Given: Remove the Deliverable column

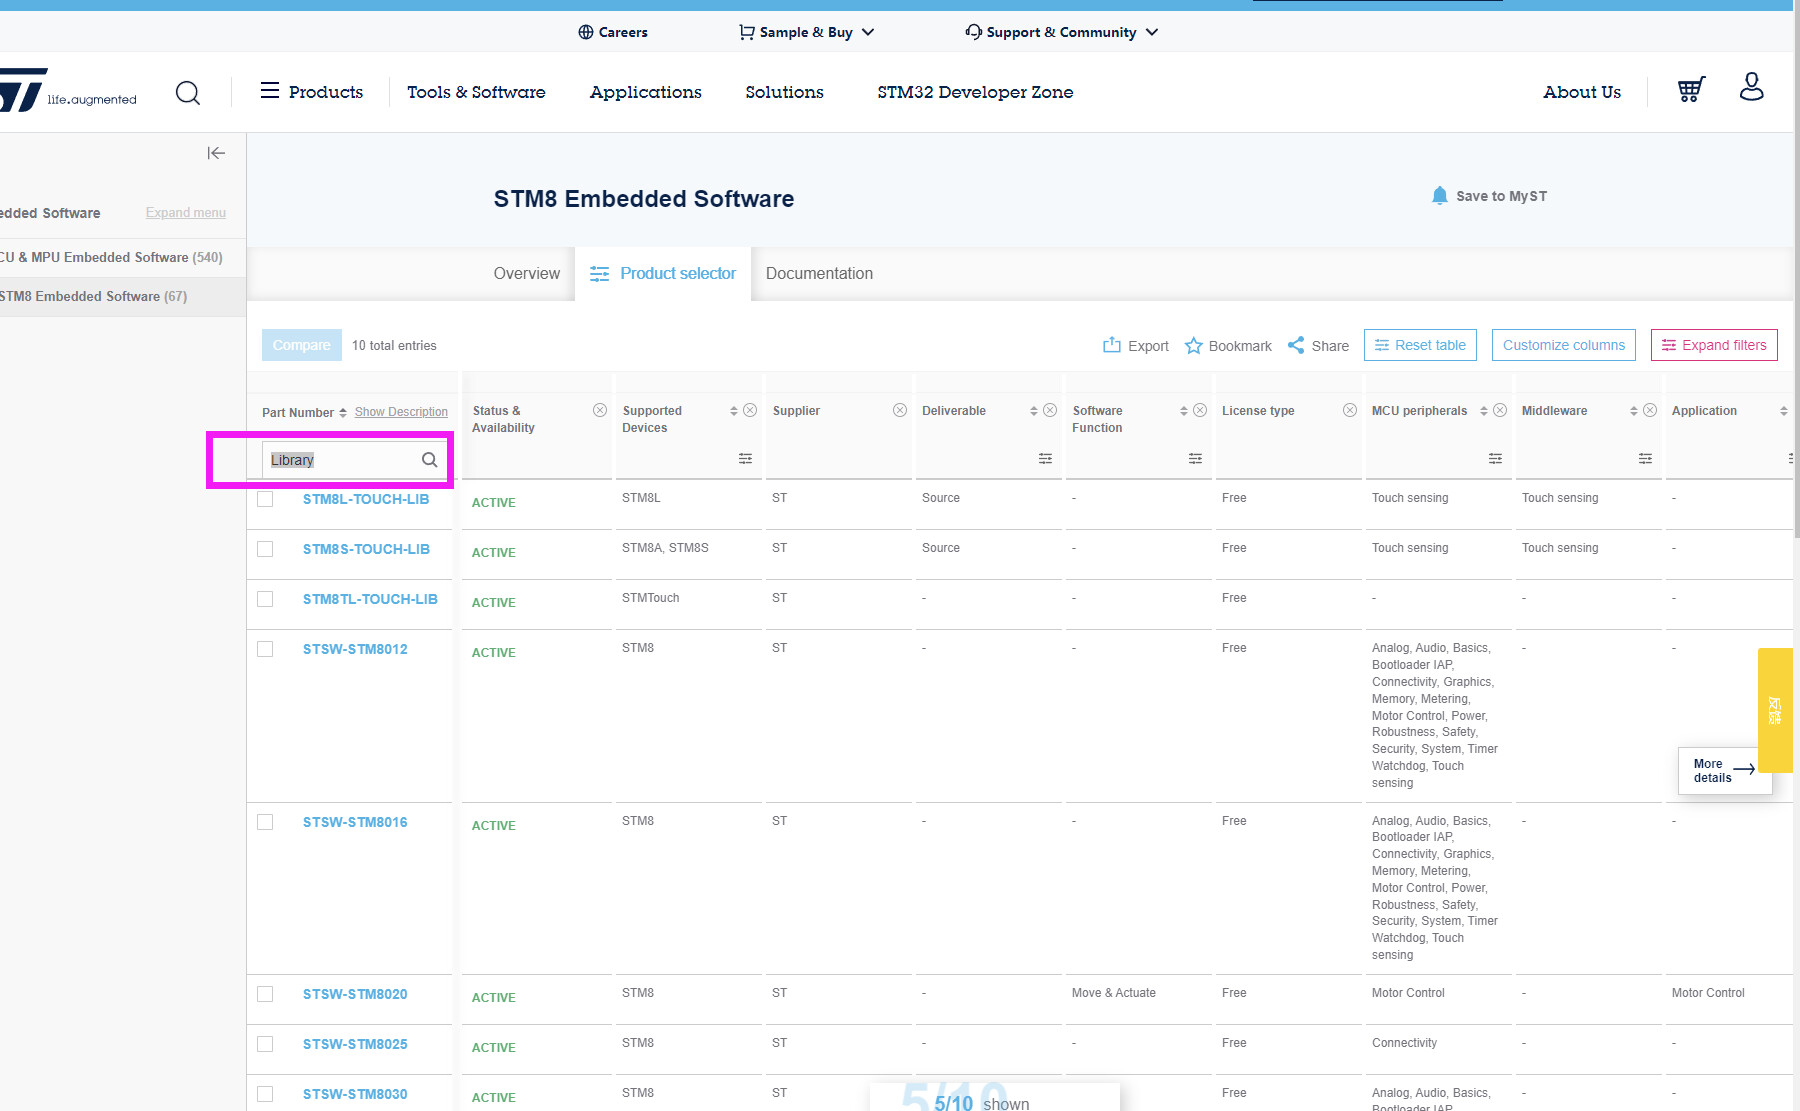Looking at the screenshot, I should point(1050,410).
